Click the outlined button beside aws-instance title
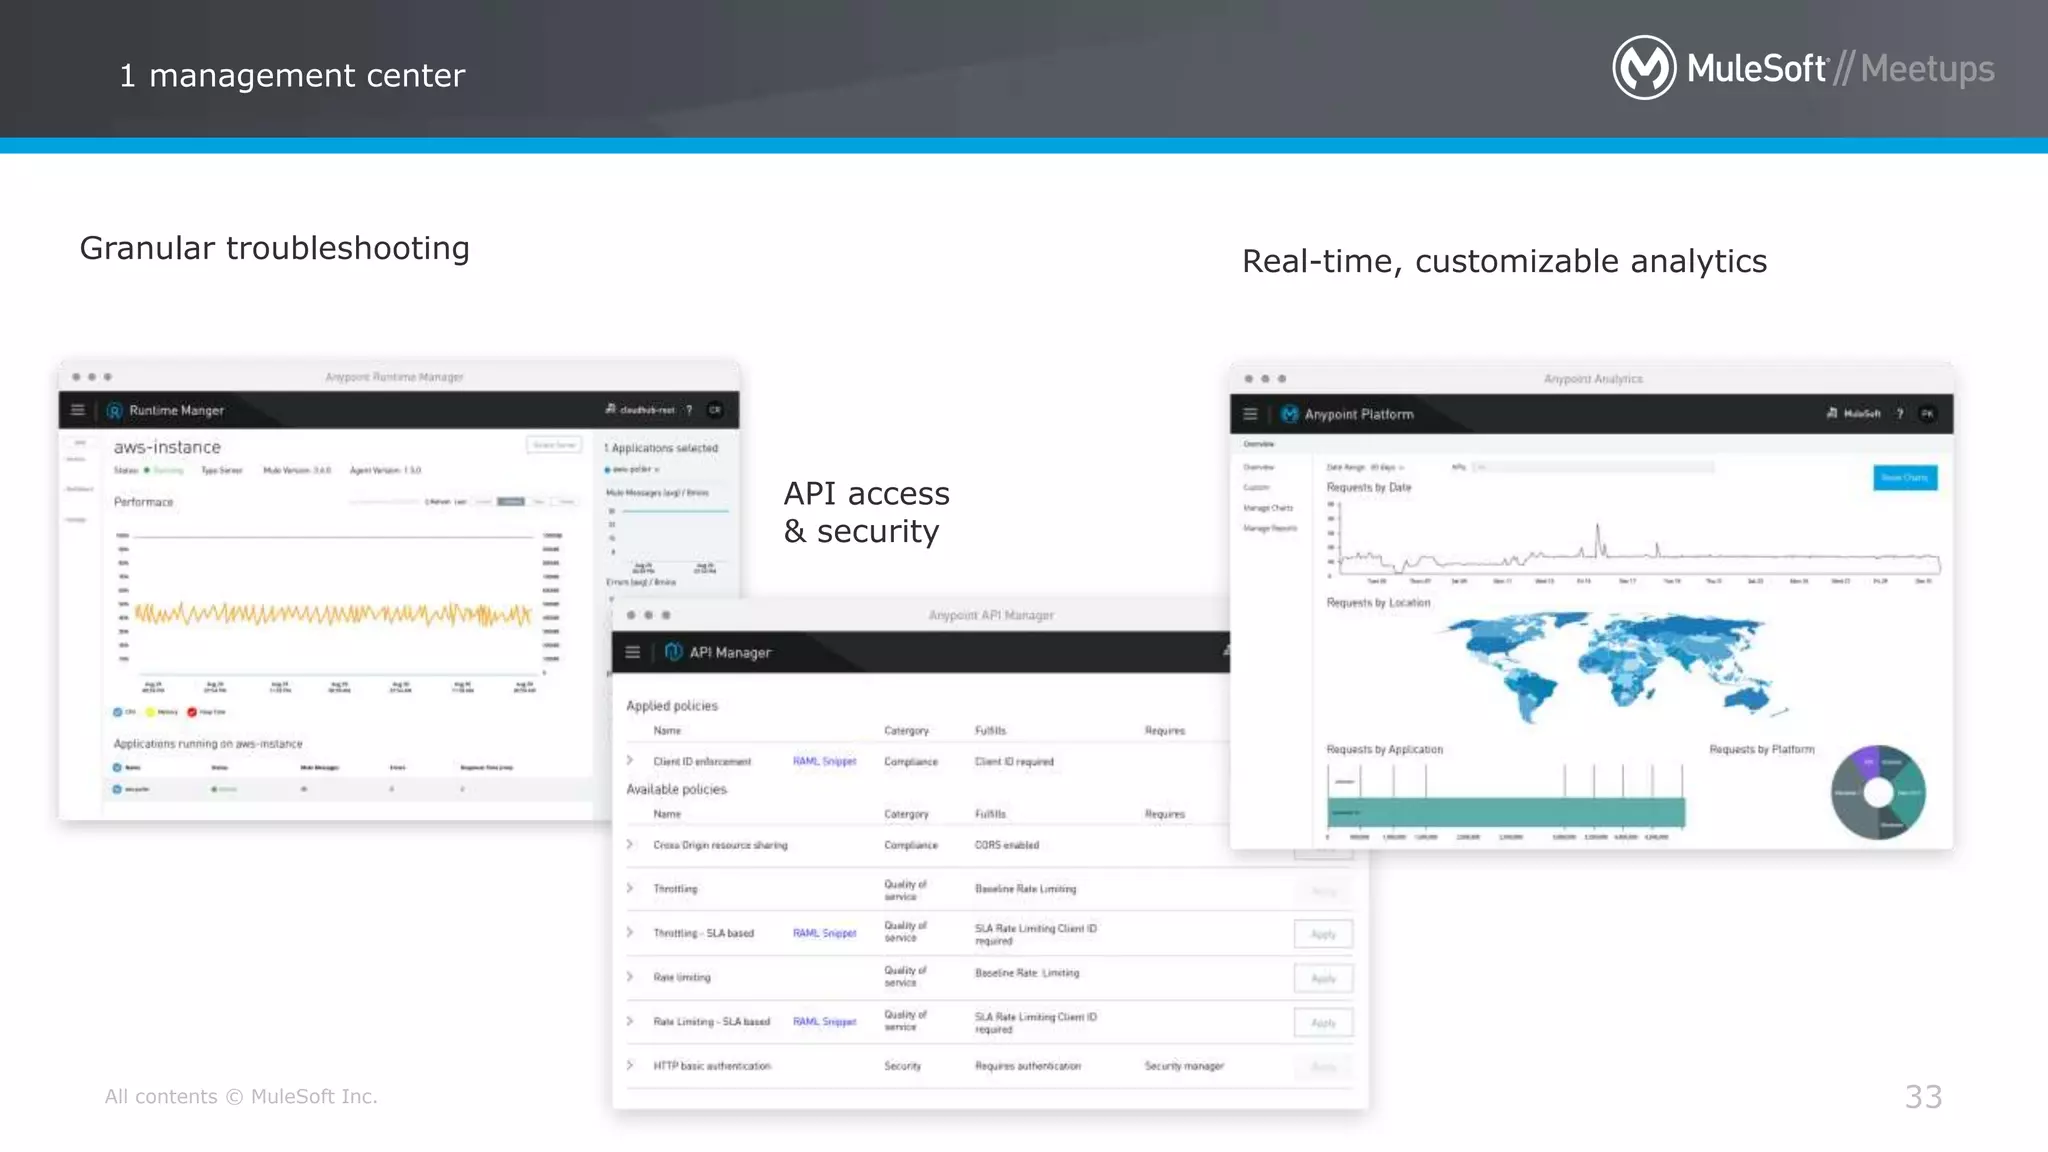 [554, 445]
